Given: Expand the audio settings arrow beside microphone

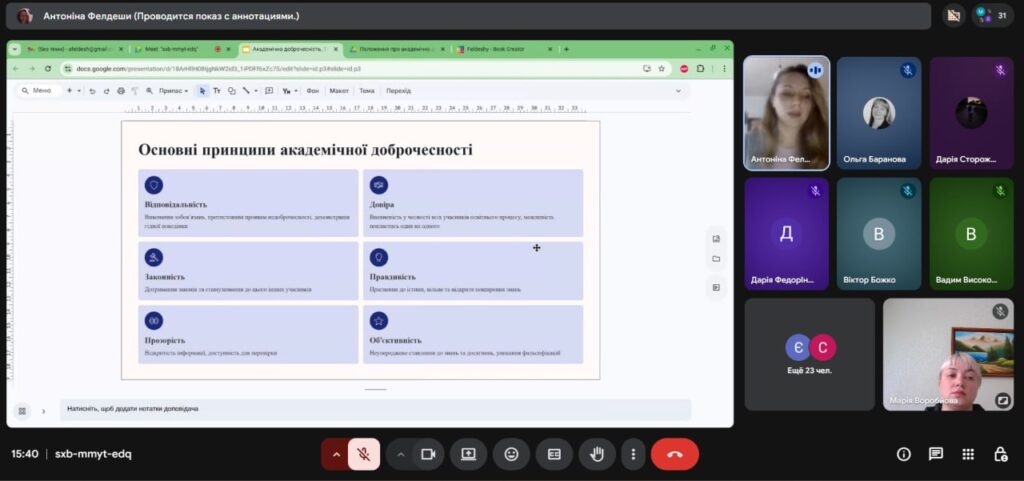Looking at the screenshot, I should 336,454.
